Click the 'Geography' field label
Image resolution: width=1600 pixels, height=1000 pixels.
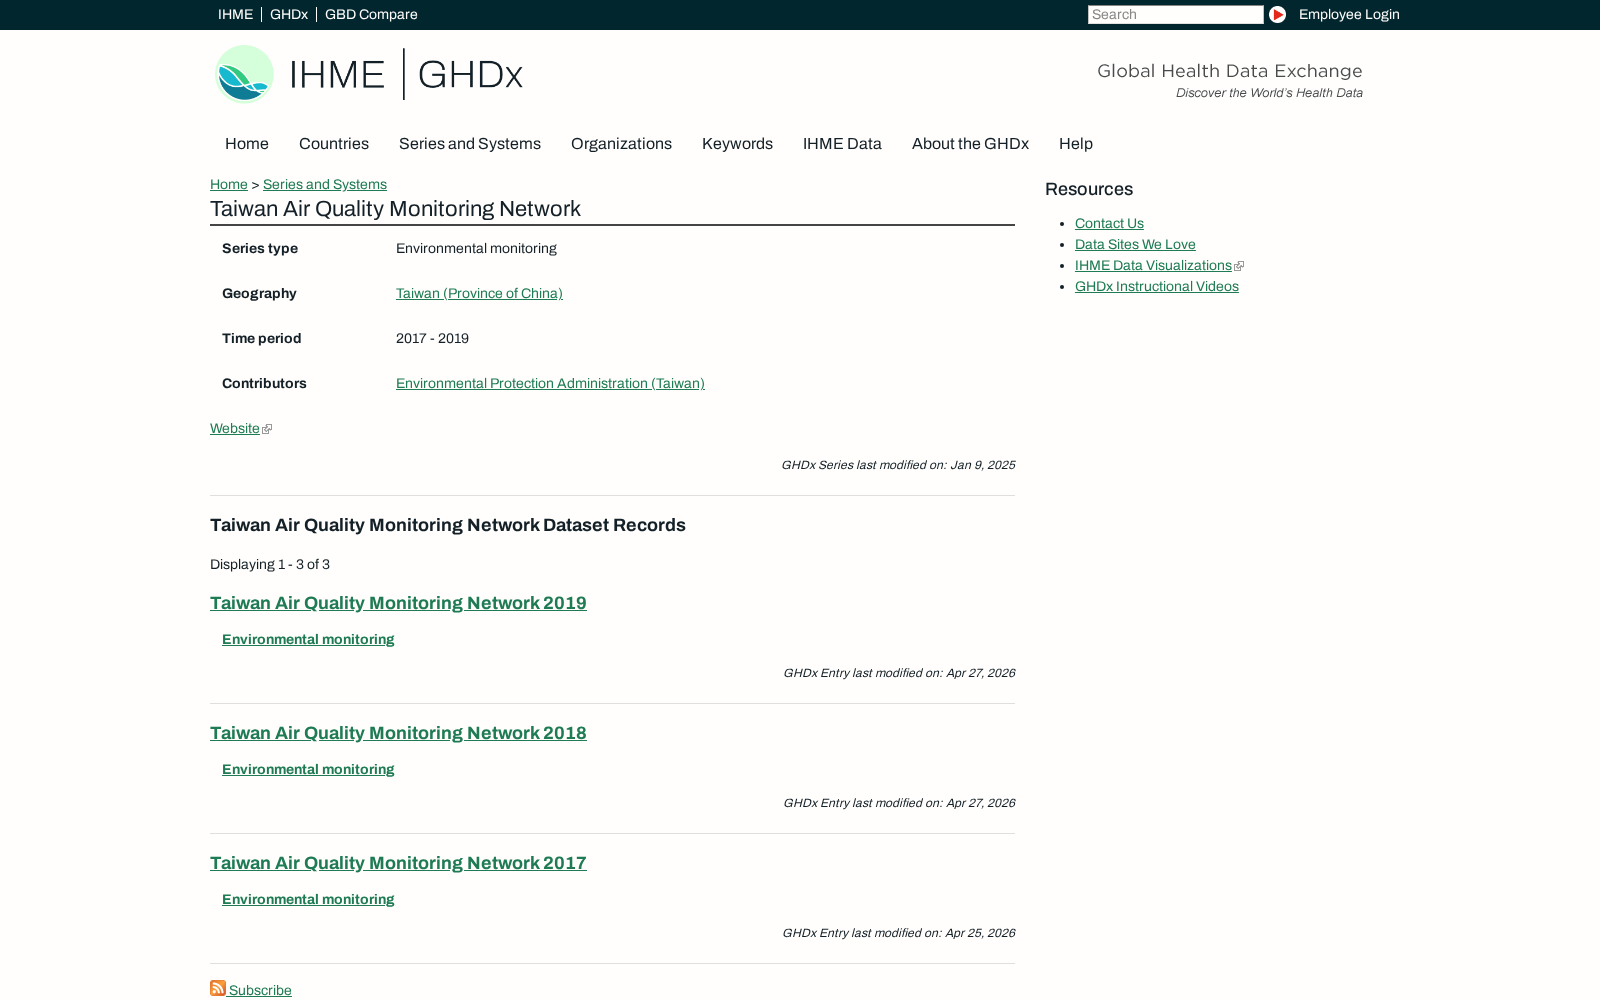point(259,293)
